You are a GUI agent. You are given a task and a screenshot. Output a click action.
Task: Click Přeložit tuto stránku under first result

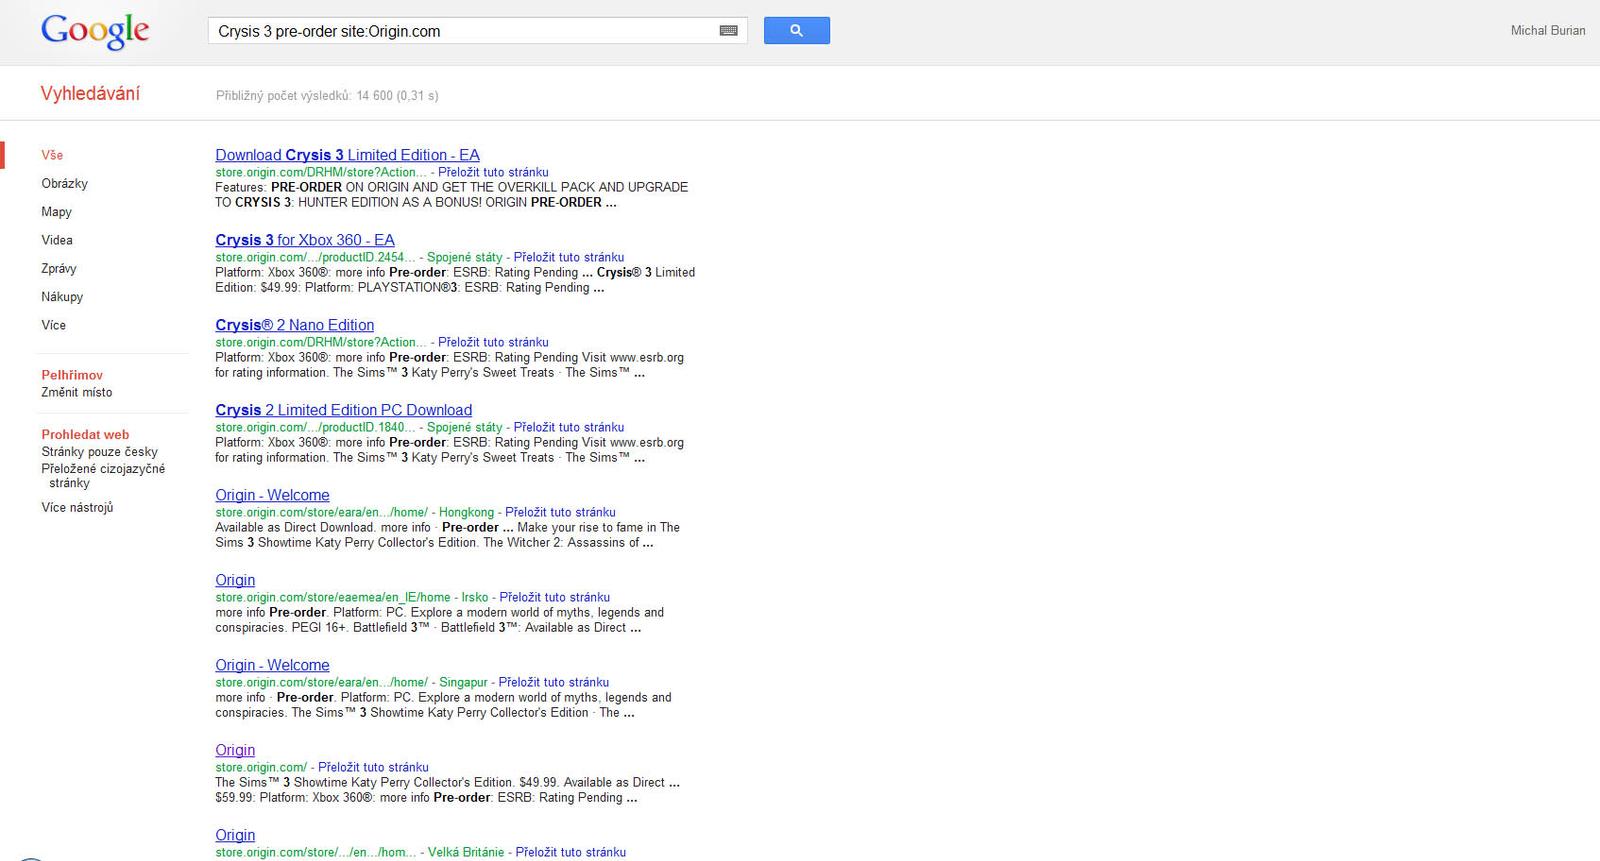pos(493,172)
